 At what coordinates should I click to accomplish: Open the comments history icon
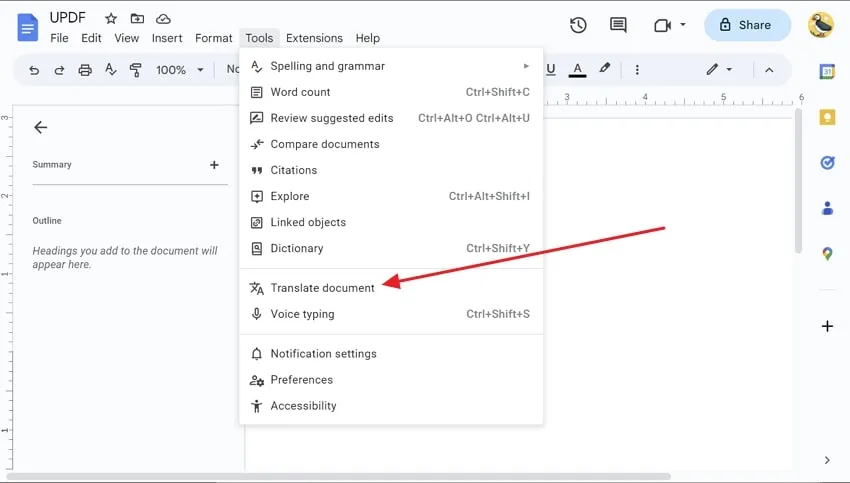[618, 25]
